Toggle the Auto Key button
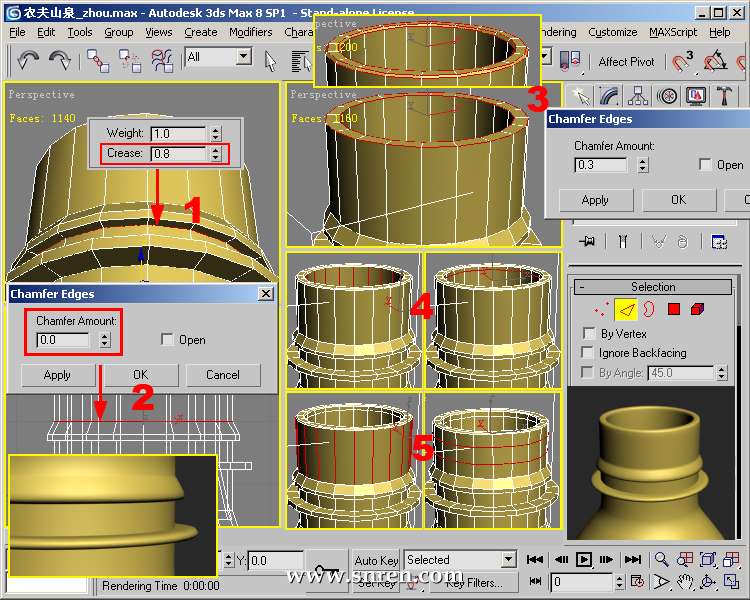Screen dimensions: 750x600 click(376, 560)
